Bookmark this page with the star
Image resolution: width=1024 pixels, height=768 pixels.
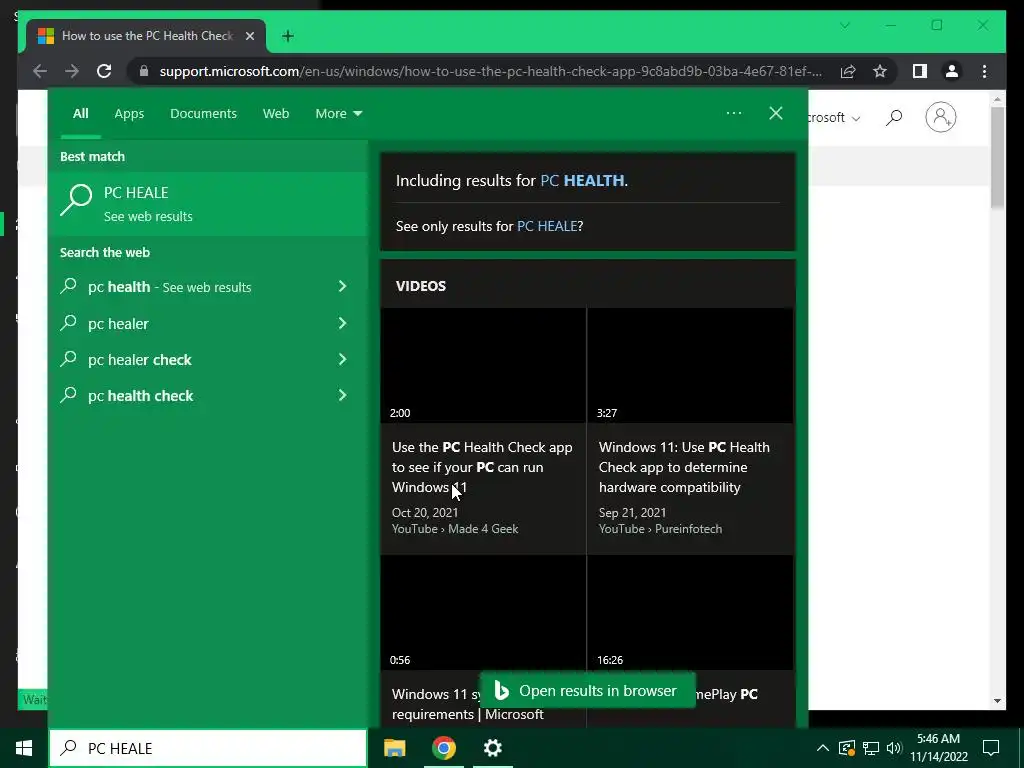[880, 71]
